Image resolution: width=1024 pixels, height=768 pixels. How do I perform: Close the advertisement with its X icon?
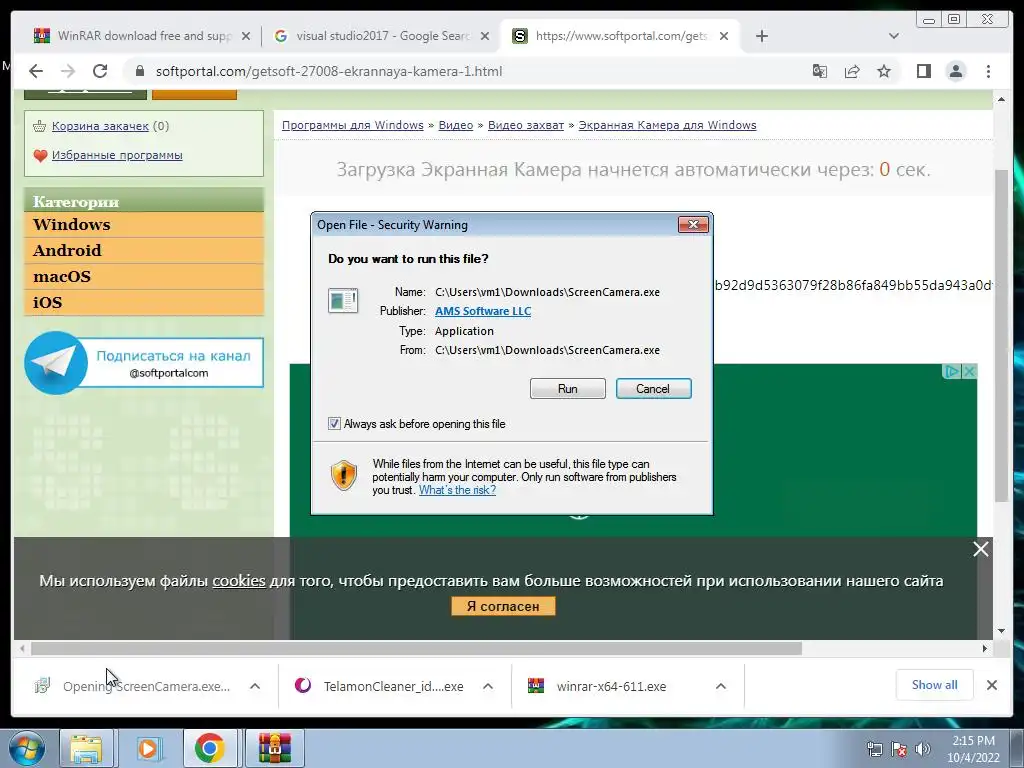pyautogui.click(x=970, y=371)
